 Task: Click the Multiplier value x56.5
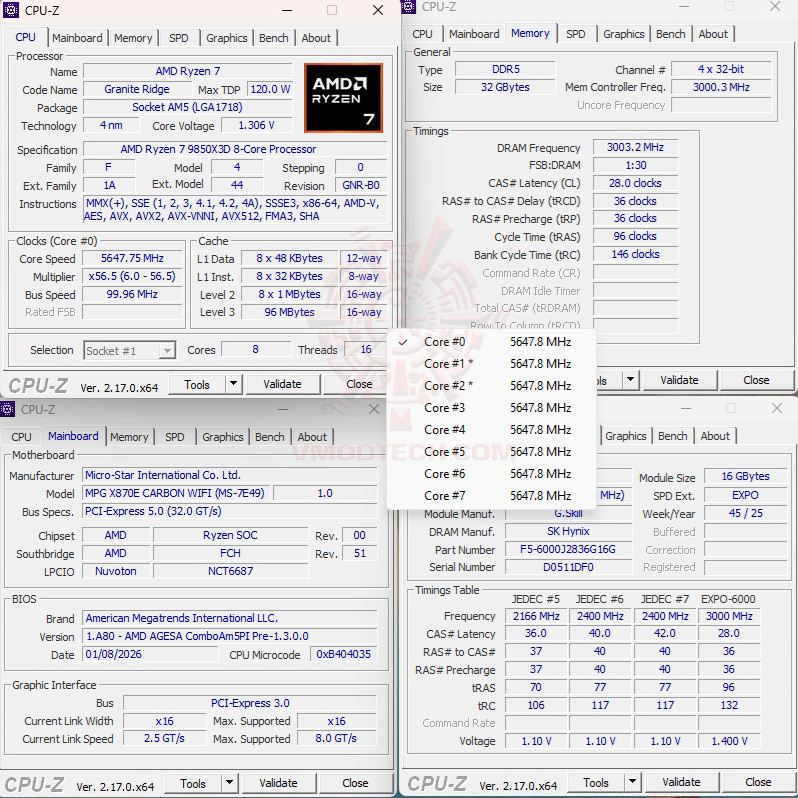[x=132, y=276]
